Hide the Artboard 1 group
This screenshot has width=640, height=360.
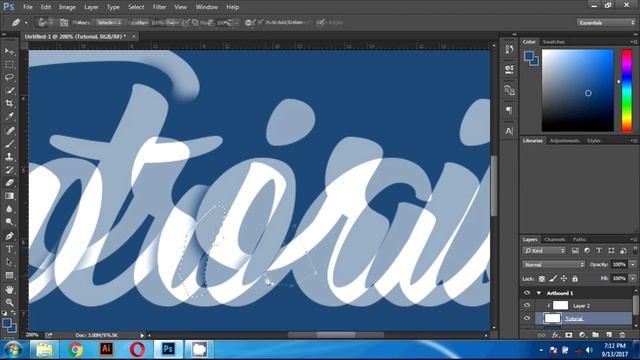(x=527, y=293)
